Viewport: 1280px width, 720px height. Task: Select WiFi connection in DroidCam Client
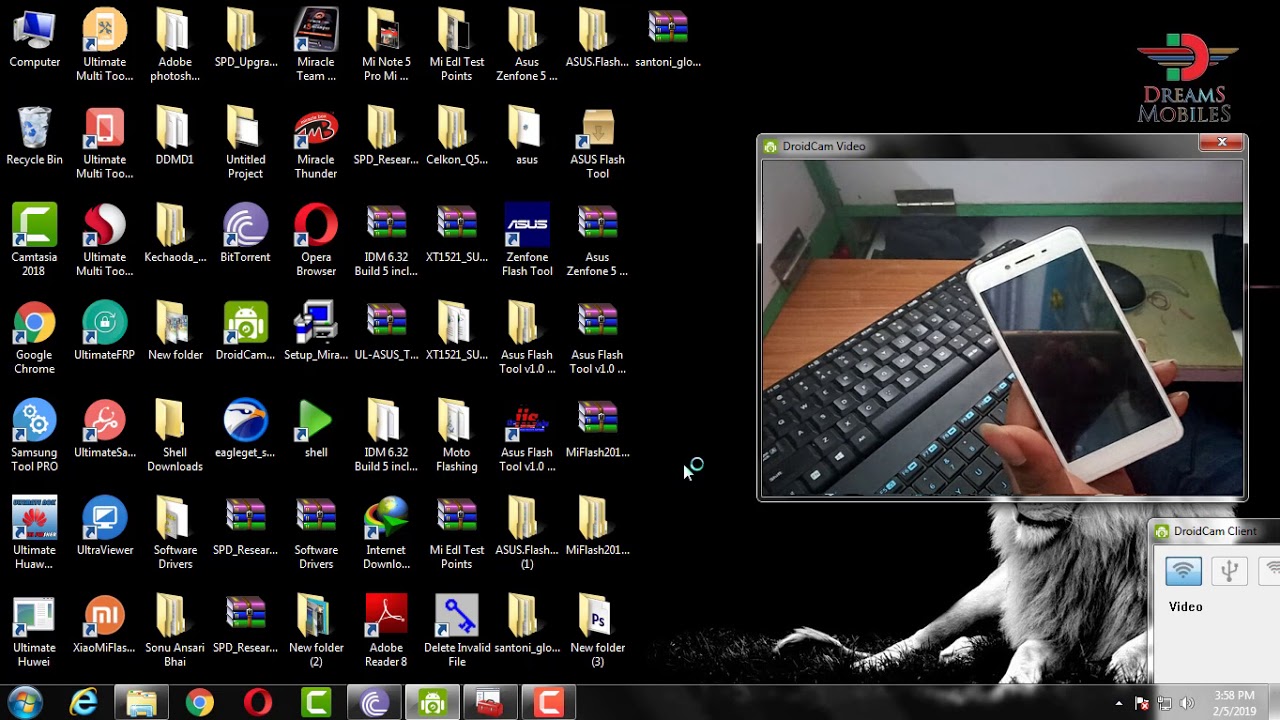coord(1183,571)
